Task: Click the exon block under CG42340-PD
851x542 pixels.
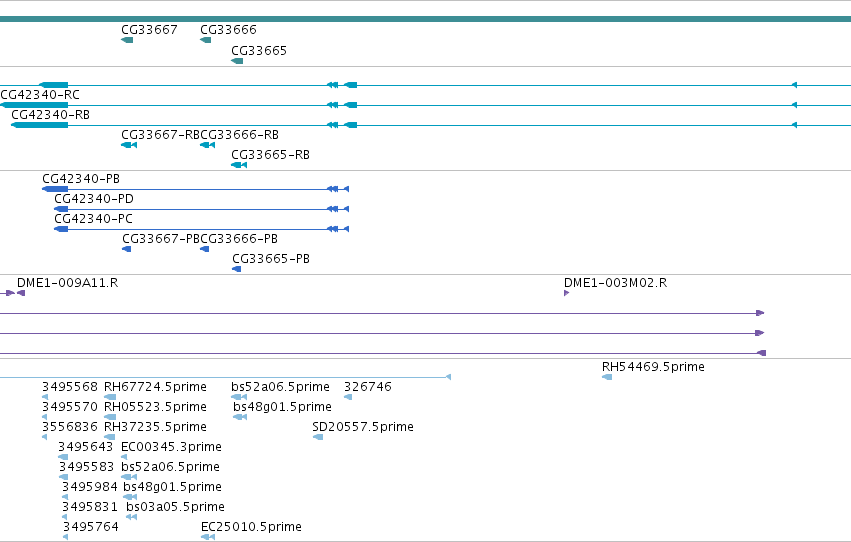Action: click(61, 209)
